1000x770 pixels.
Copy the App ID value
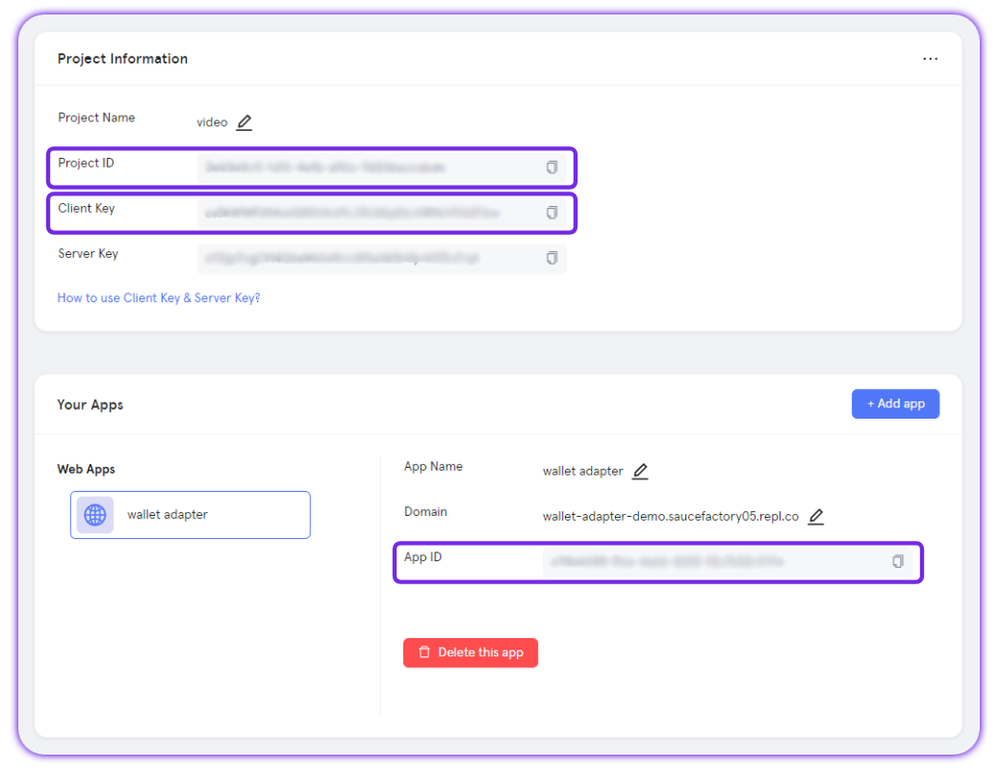[x=897, y=561]
